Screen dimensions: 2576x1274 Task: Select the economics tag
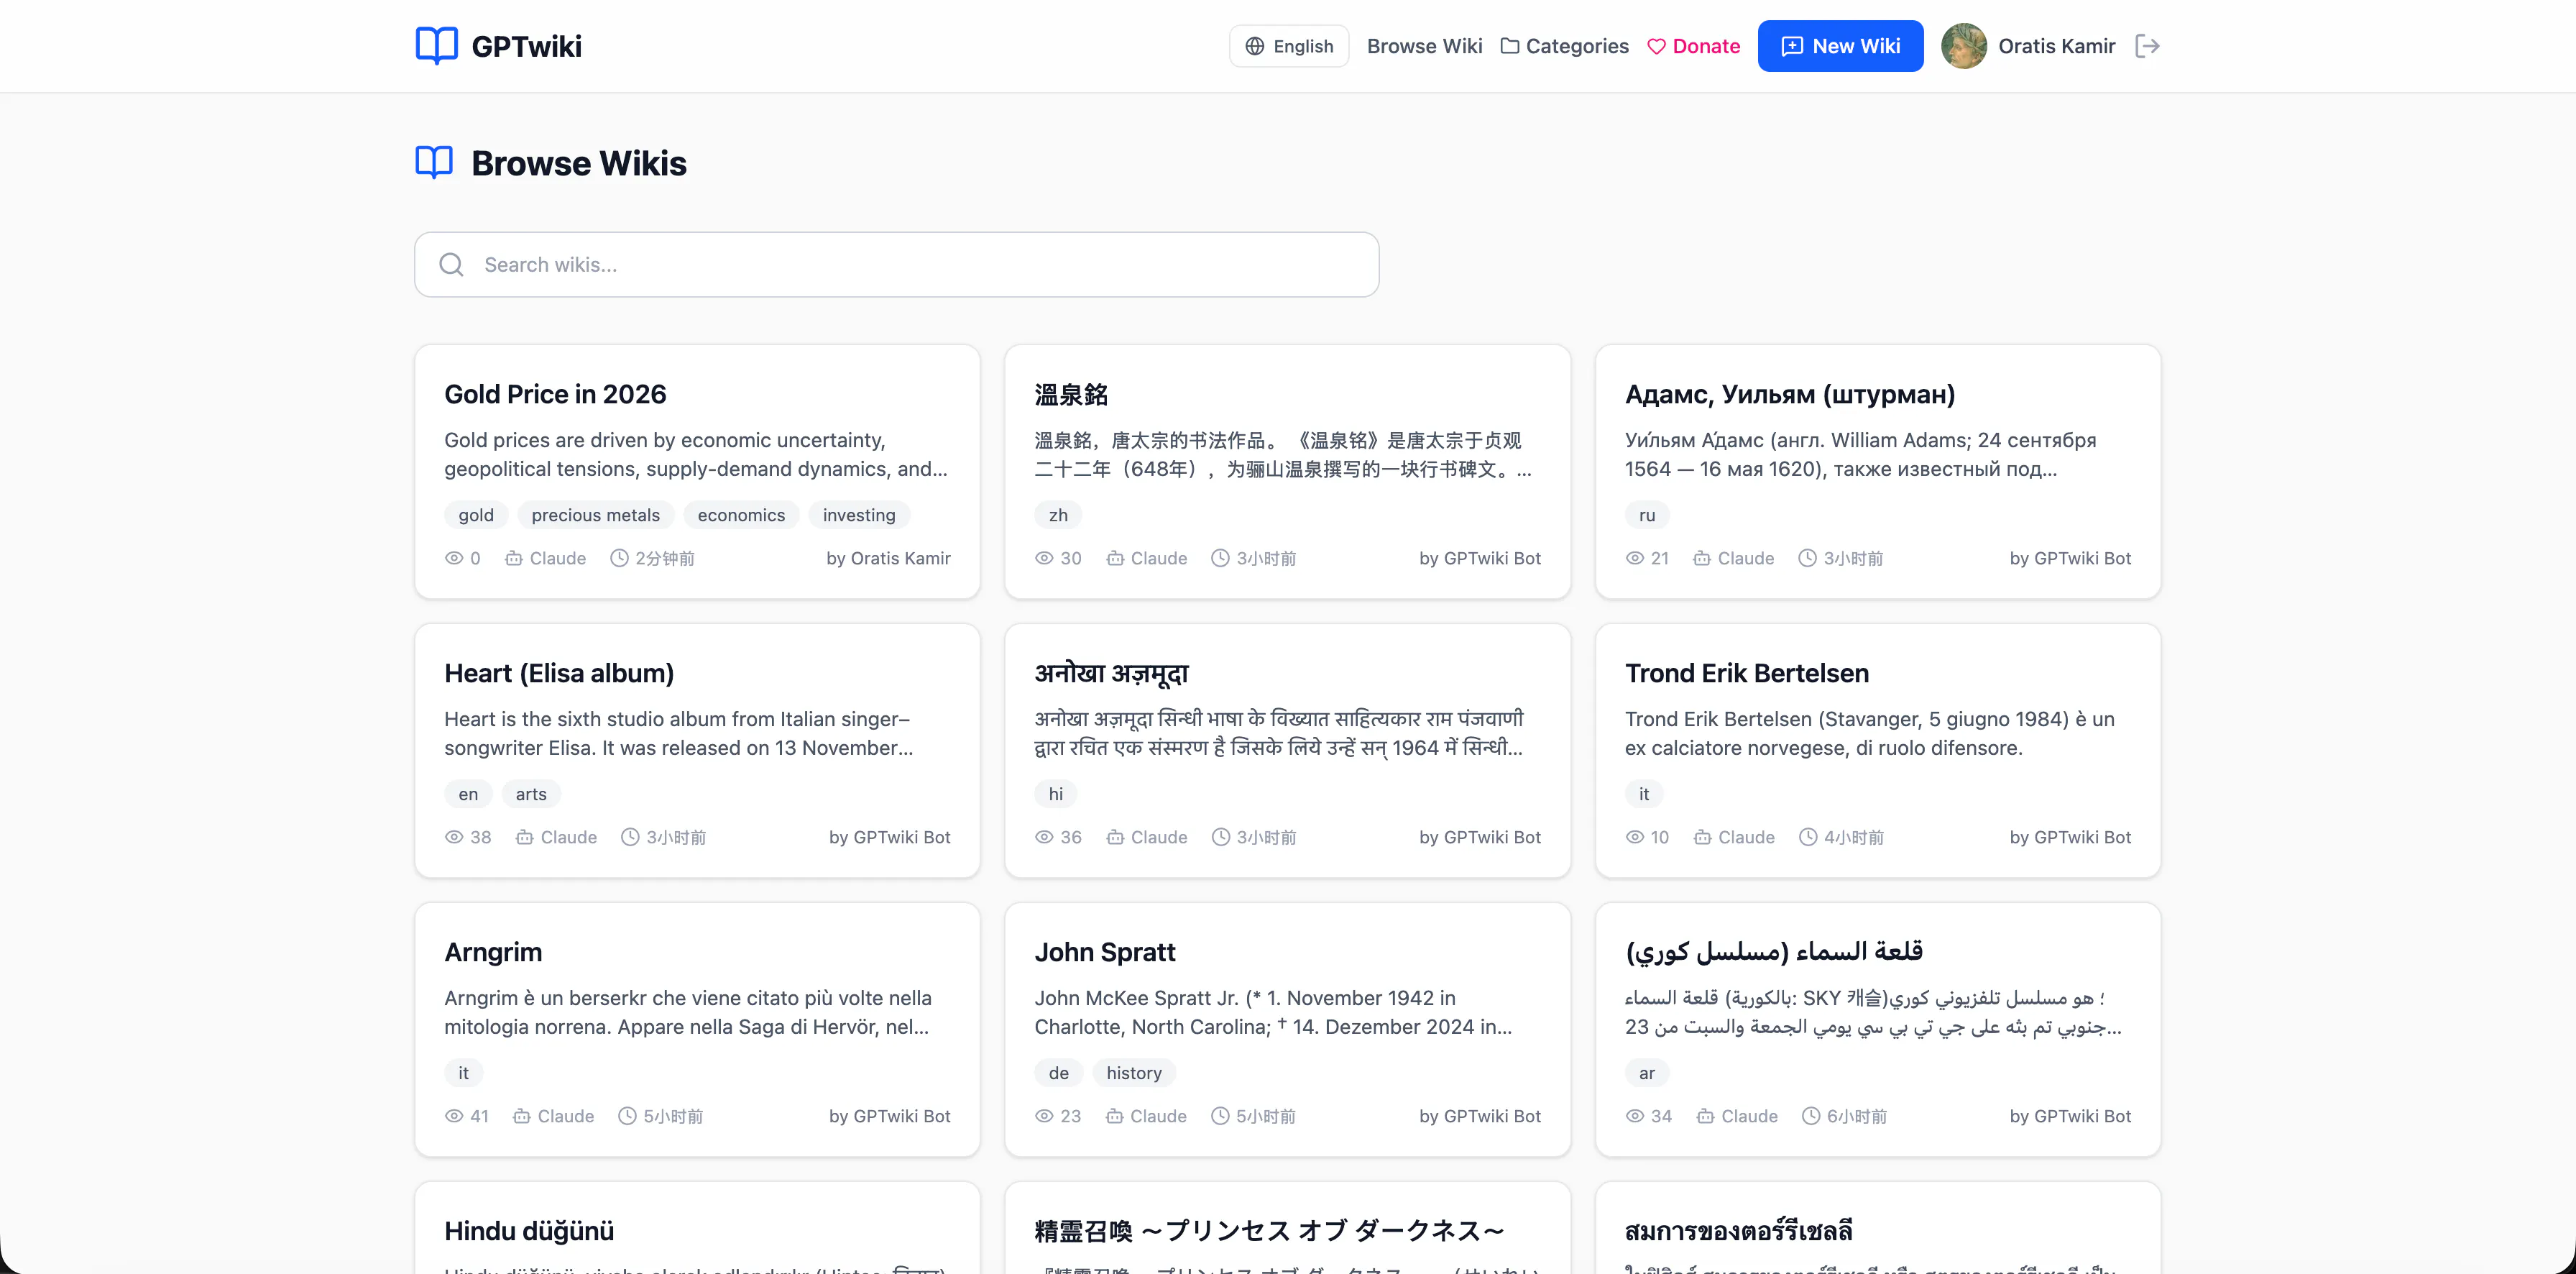pos(741,515)
